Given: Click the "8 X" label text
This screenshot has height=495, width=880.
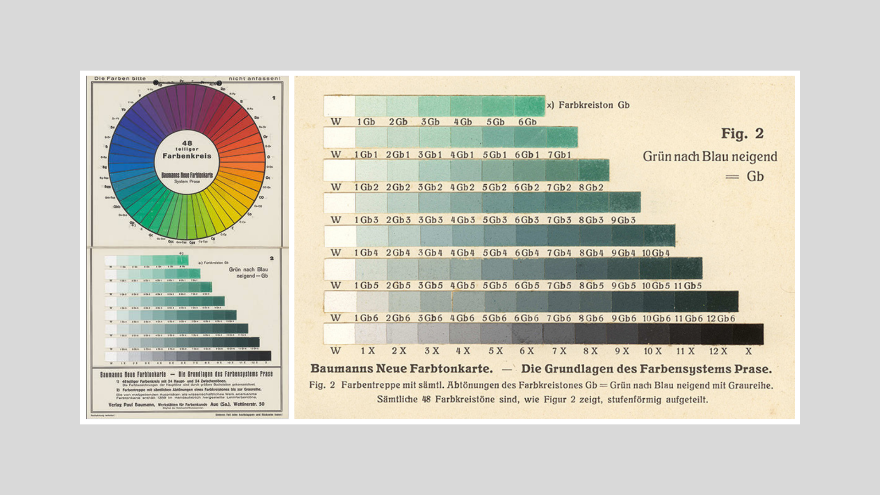Looking at the screenshot, I should [x=590, y=351].
